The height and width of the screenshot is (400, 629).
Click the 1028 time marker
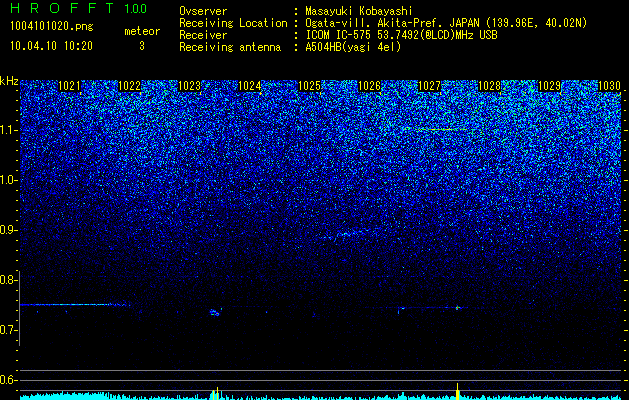[489, 86]
